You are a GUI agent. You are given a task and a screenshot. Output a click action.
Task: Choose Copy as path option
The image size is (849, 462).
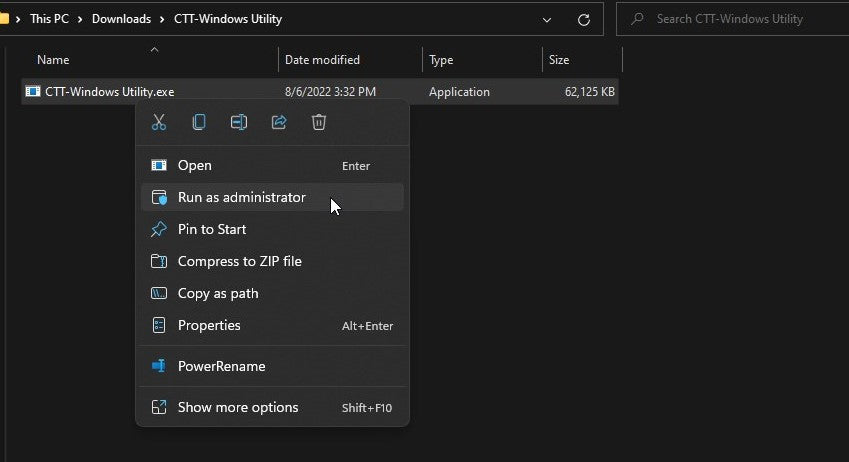click(218, 293)
